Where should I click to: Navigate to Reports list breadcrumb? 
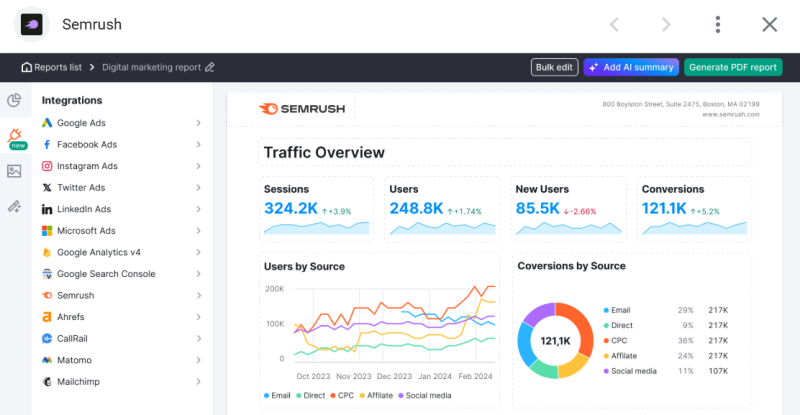[x=52, y=67]
